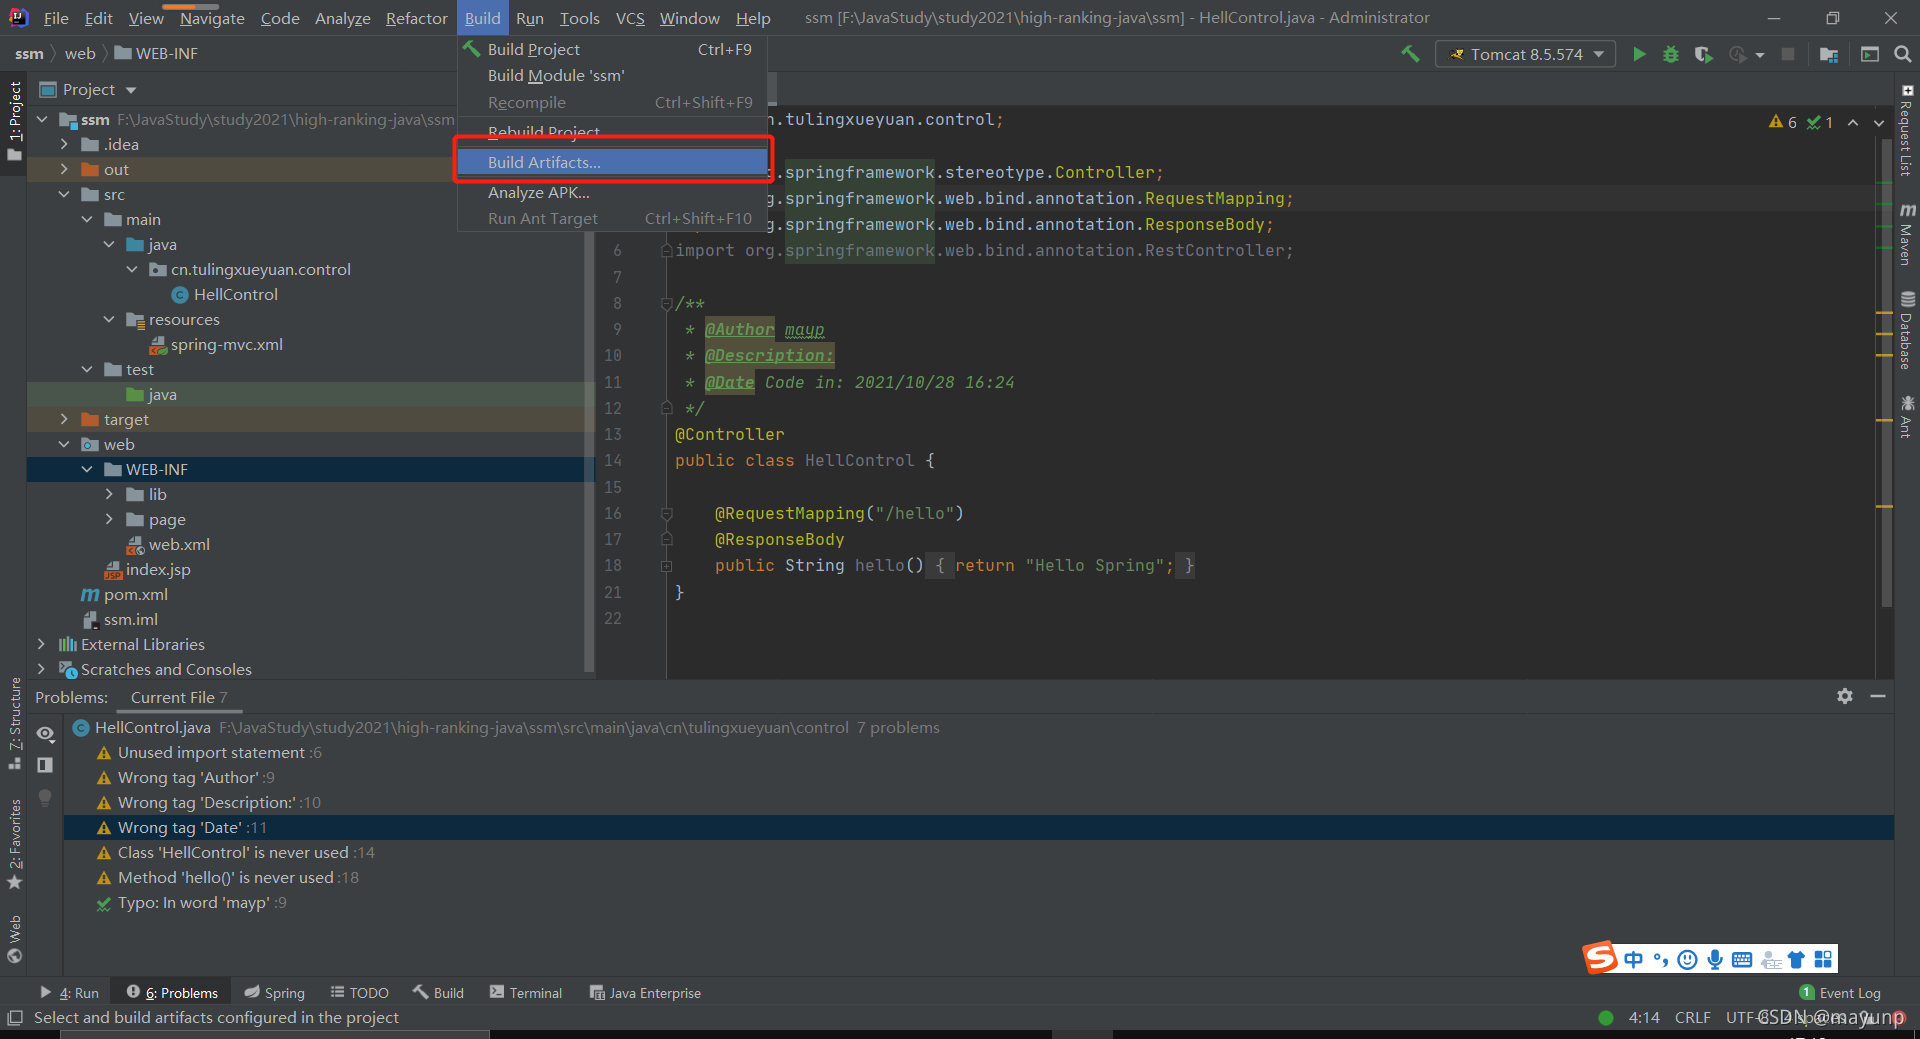Image resolution: width=1920 pixels, height=1039 pixels.
Task: Expand External Libraries node
Action: click(42, 644)
